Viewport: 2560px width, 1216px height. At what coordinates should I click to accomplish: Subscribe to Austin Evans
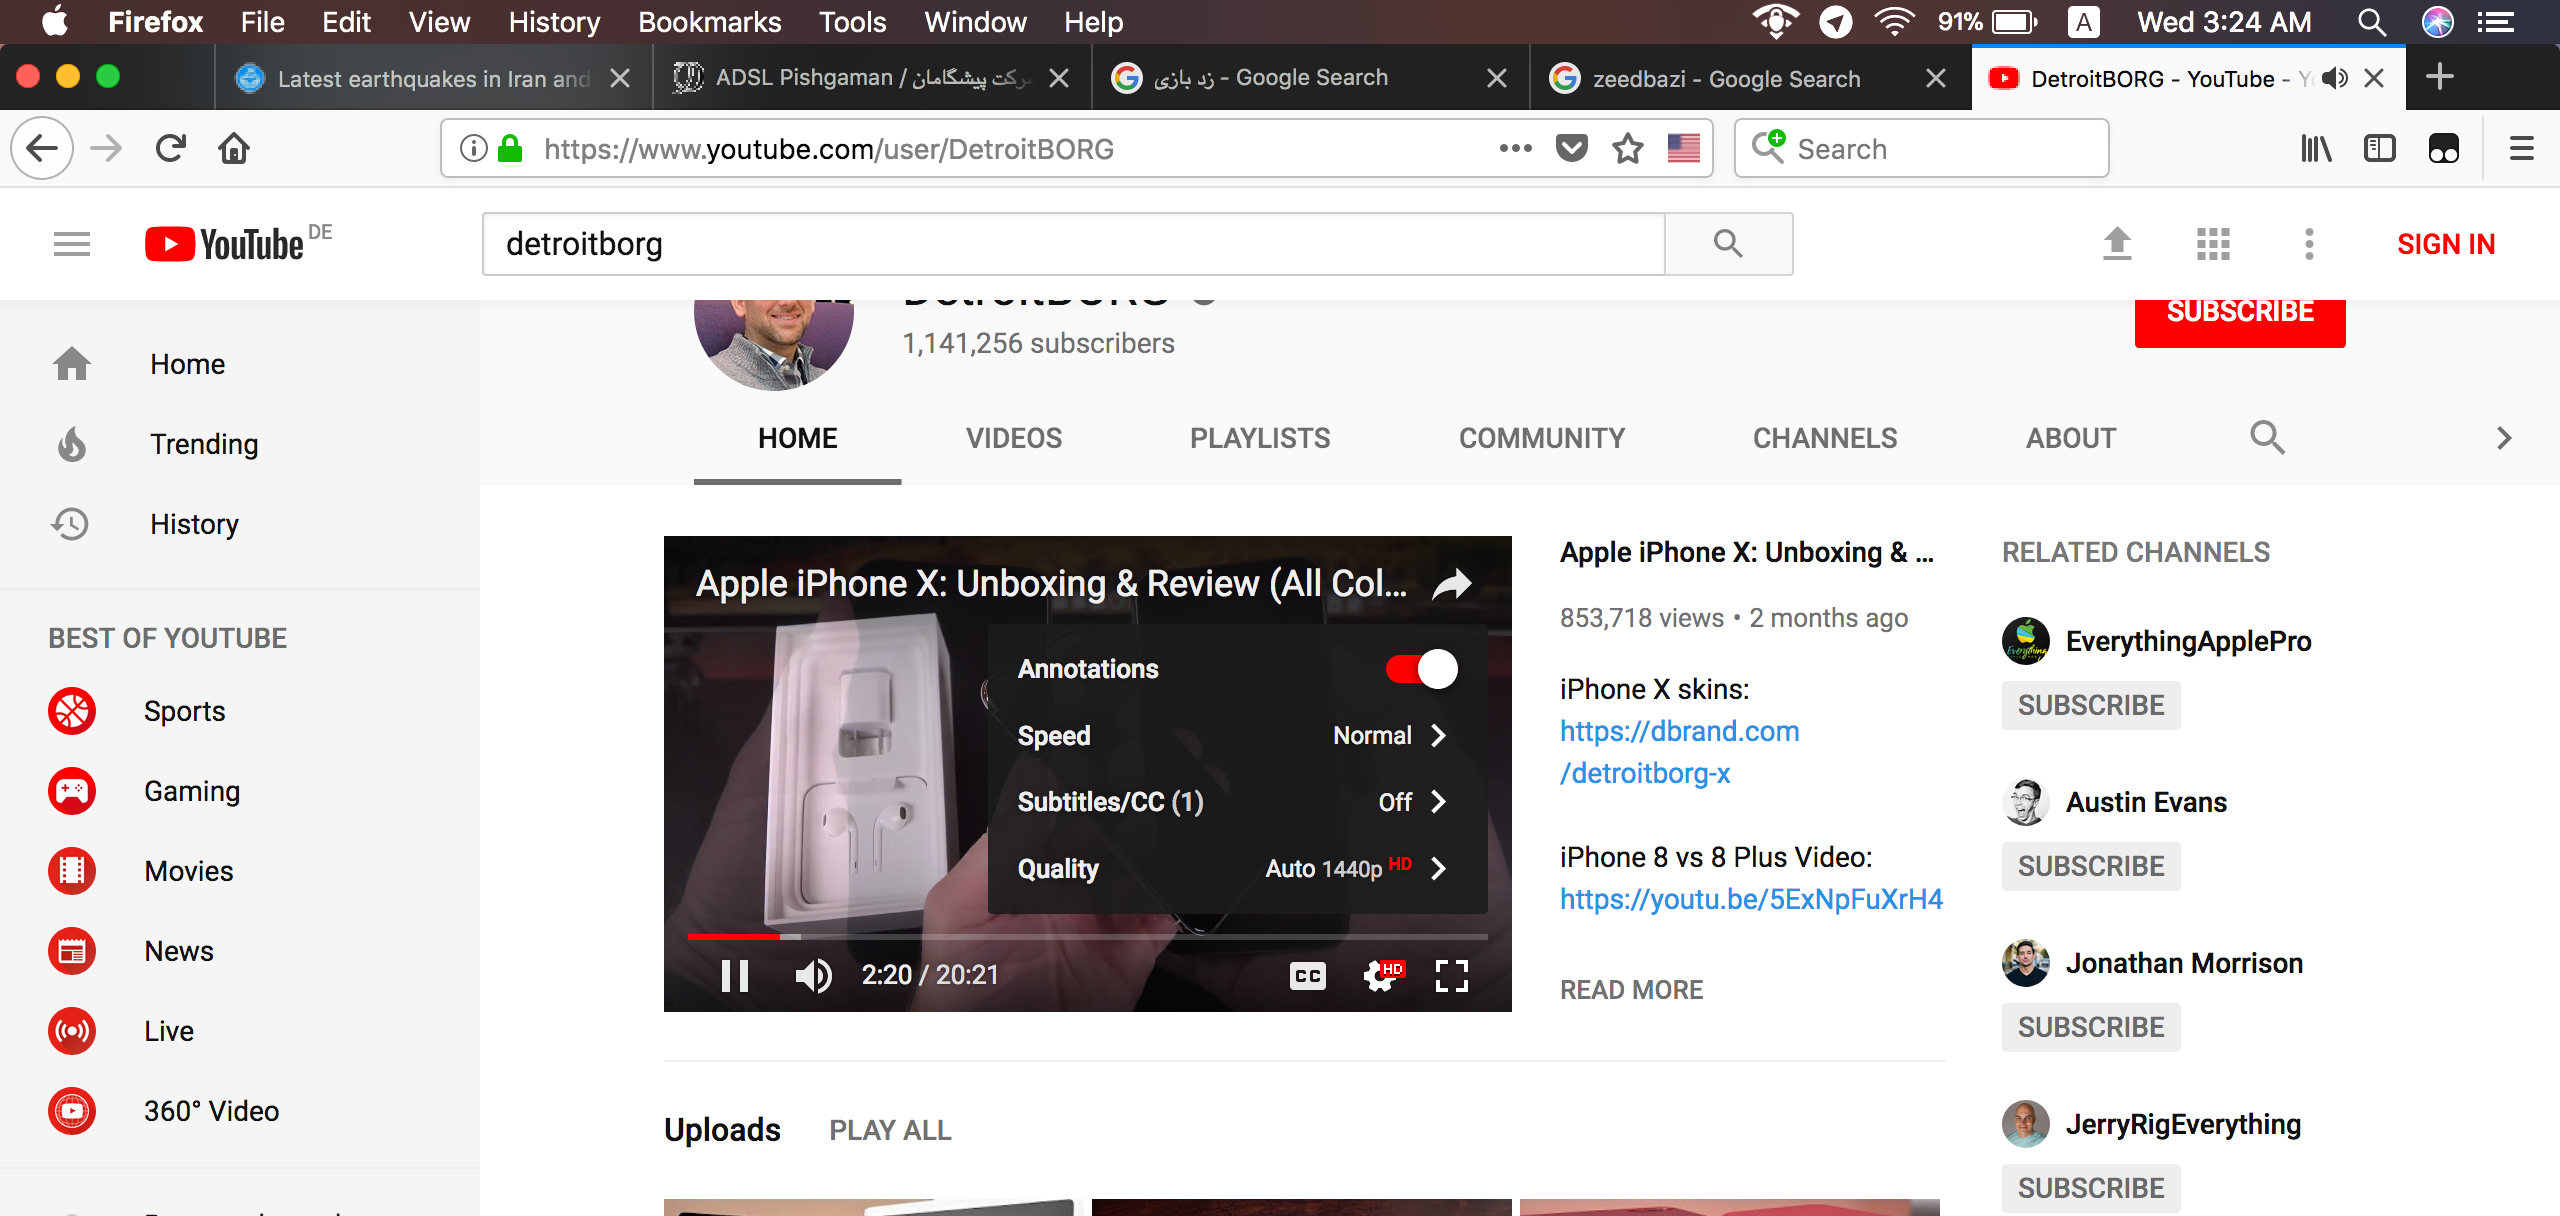pos(2091,866)
